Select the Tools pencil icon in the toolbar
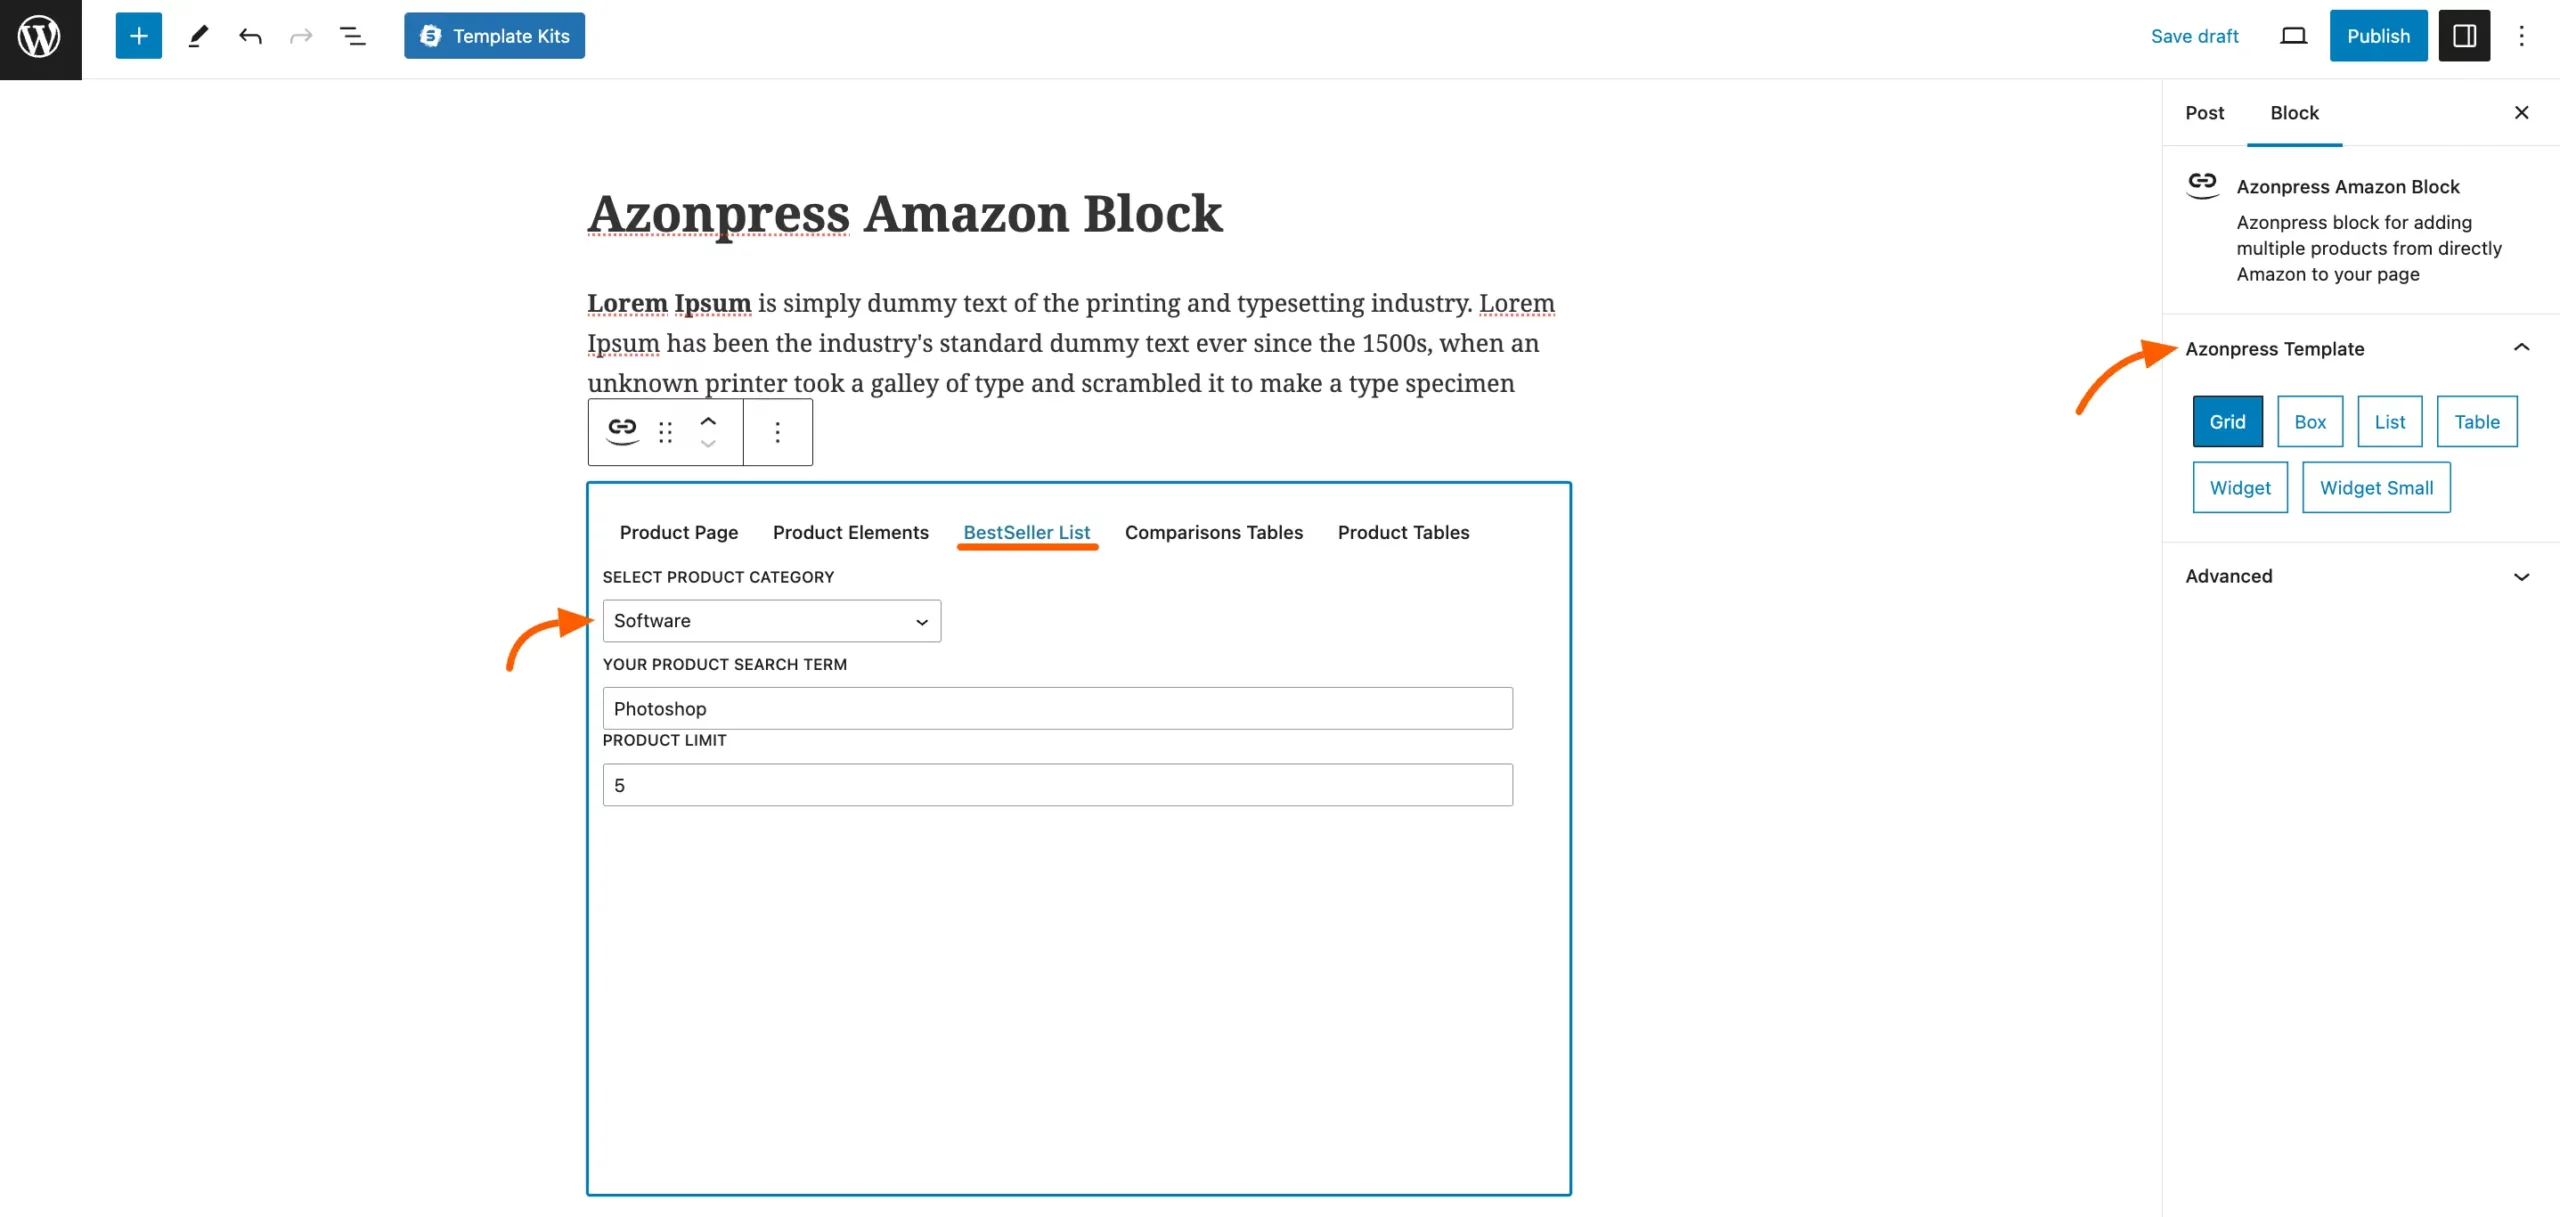Viewport: 2560px width, 1217px height. coord(197,35)
